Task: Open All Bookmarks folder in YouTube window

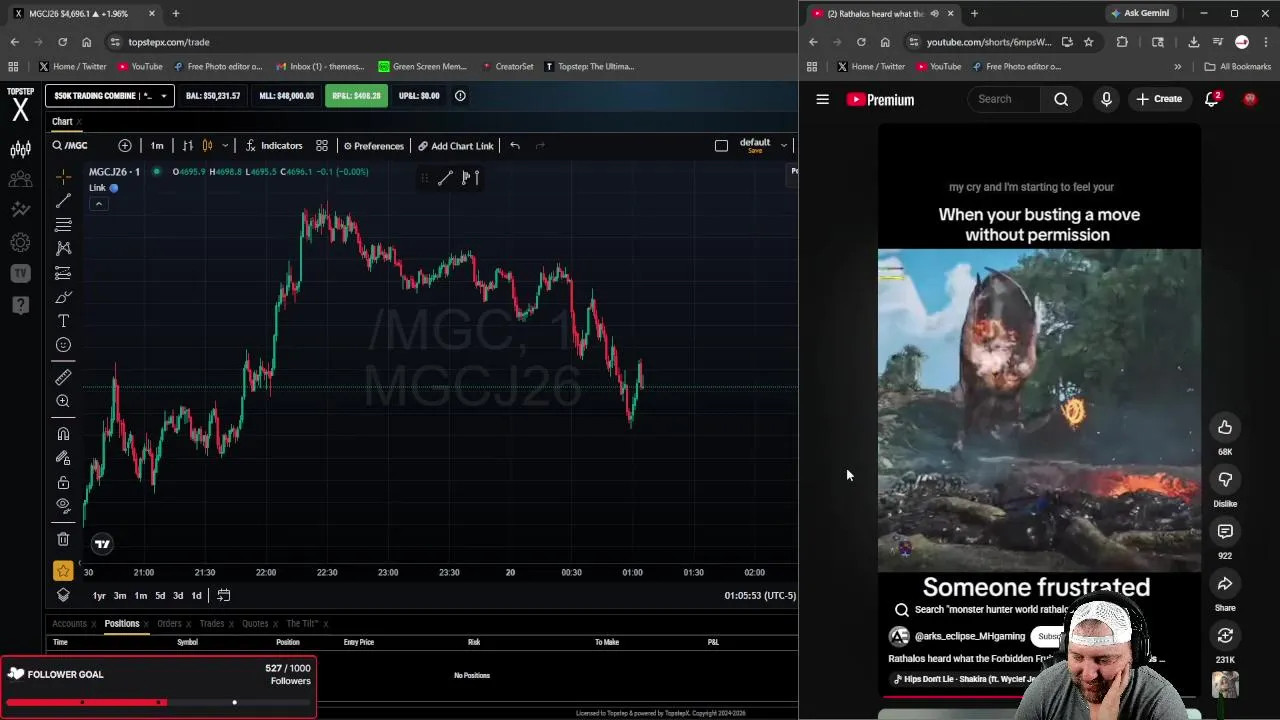Action: pyautogui.click(x=1238, y=67)
